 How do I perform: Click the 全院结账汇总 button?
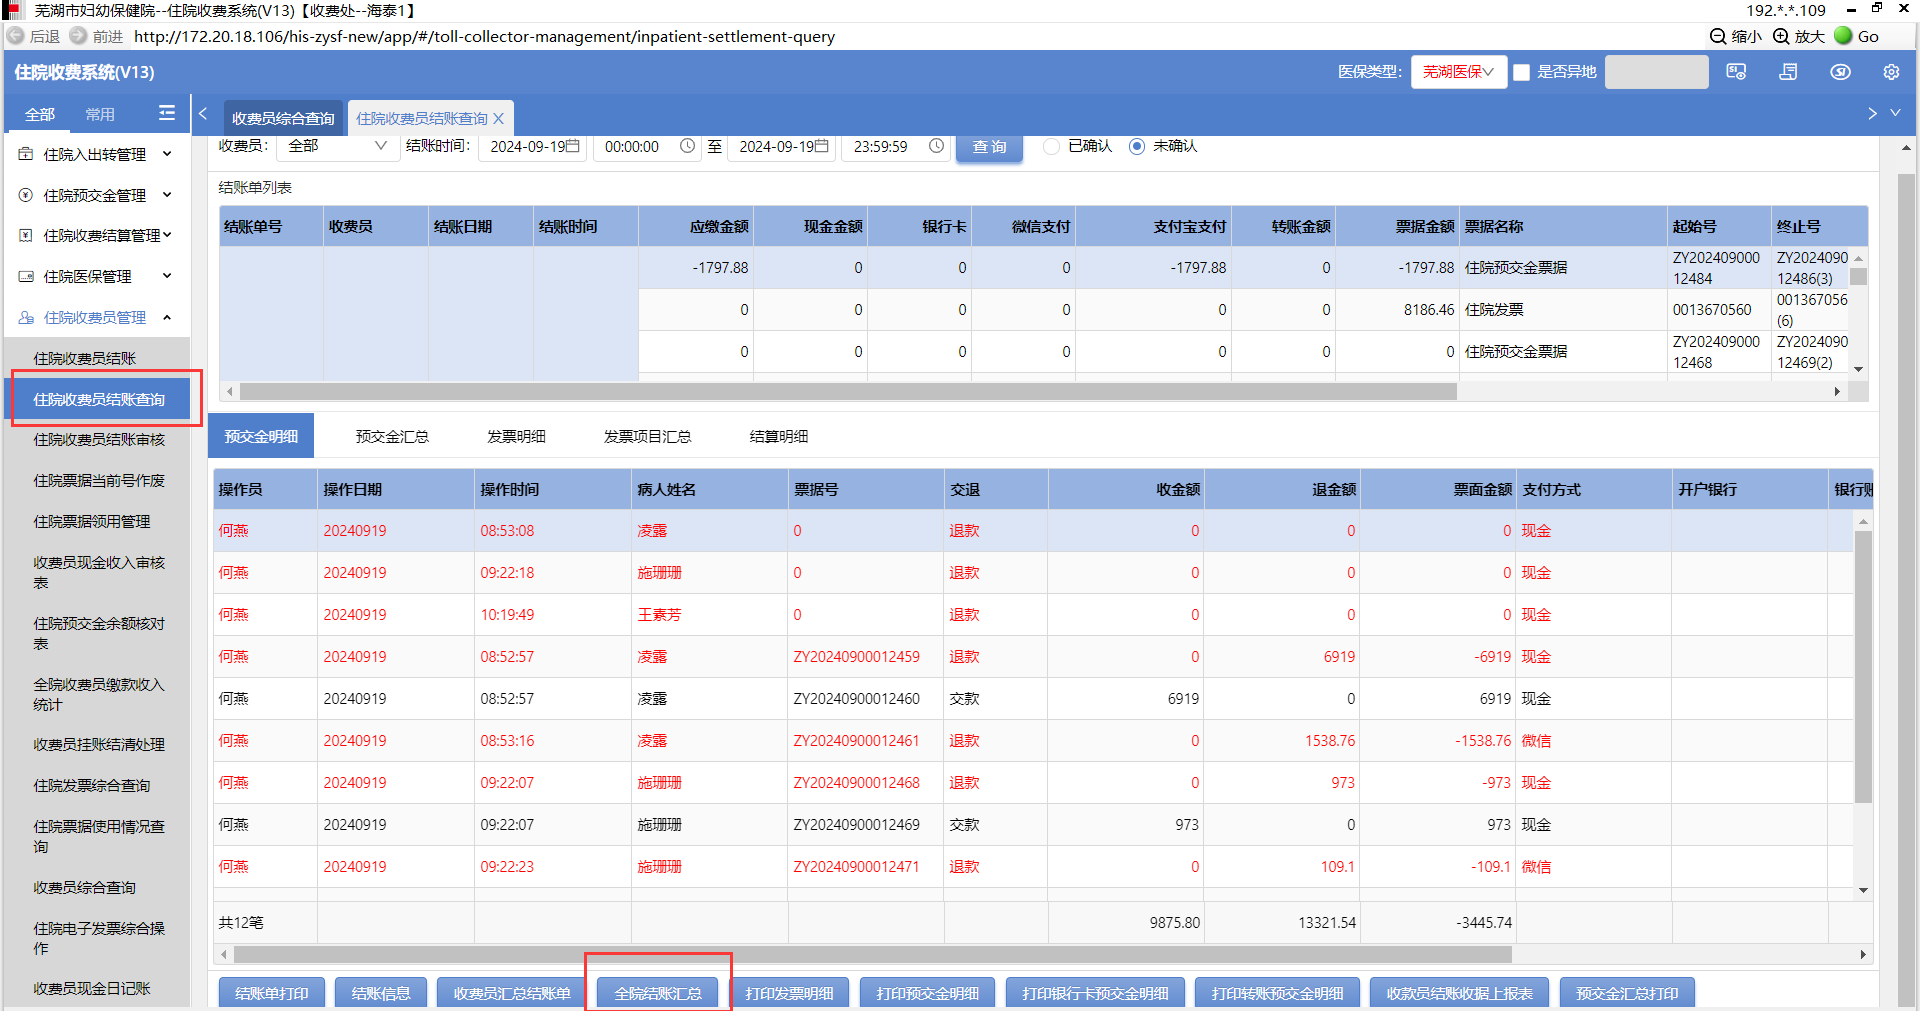pos(658,993)
